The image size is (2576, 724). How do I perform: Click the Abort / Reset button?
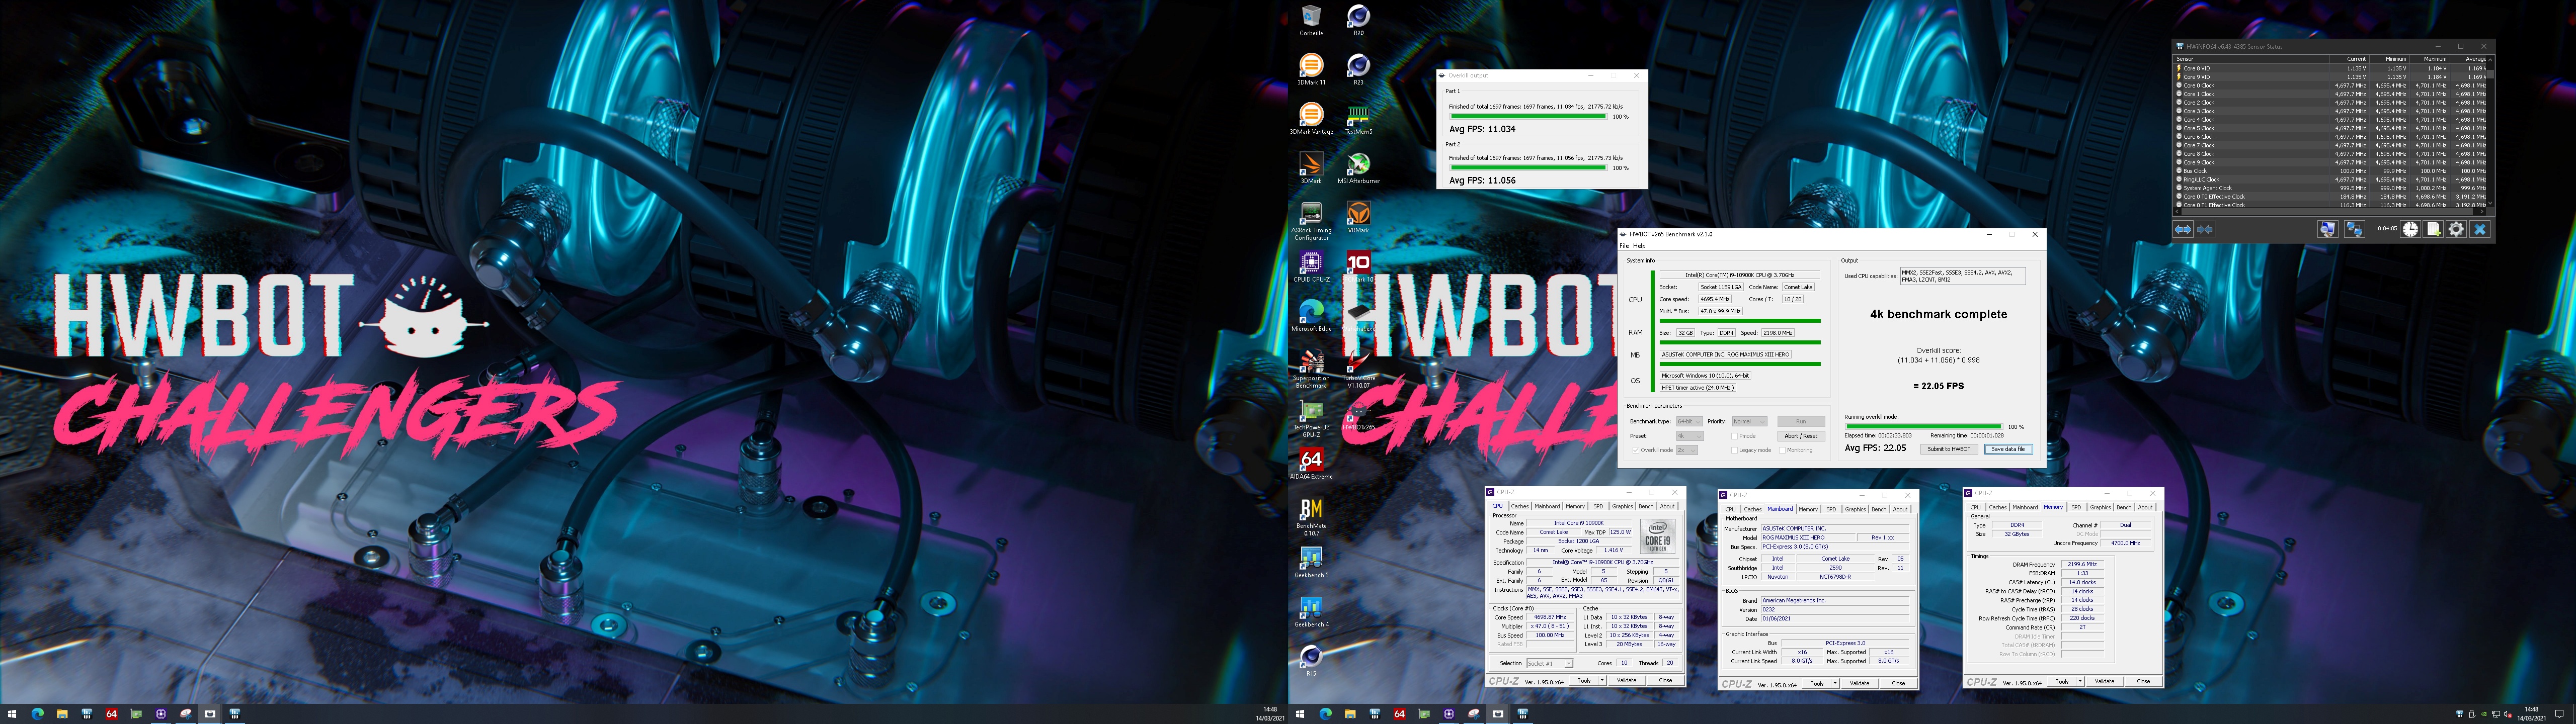pyautogui.click(x=1800, y=436)
